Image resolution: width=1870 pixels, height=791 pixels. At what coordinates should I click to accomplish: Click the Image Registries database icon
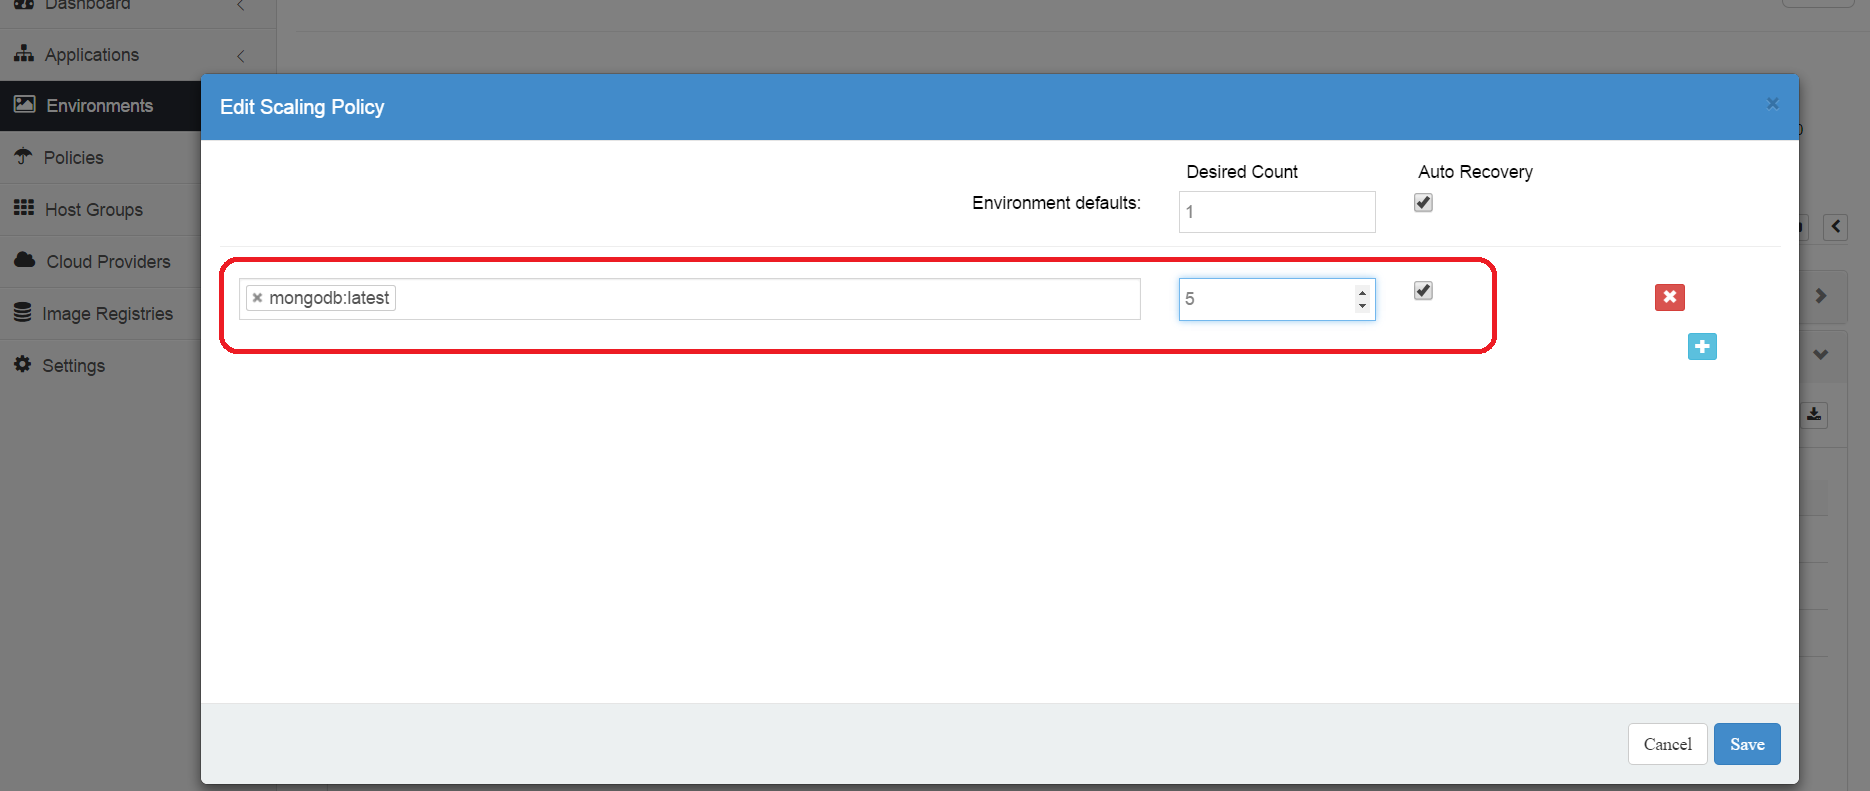22,312
